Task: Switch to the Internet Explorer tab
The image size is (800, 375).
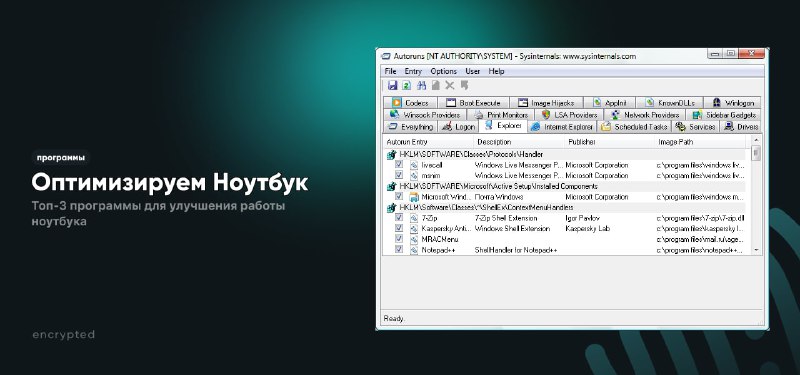Action: point(562,127)
